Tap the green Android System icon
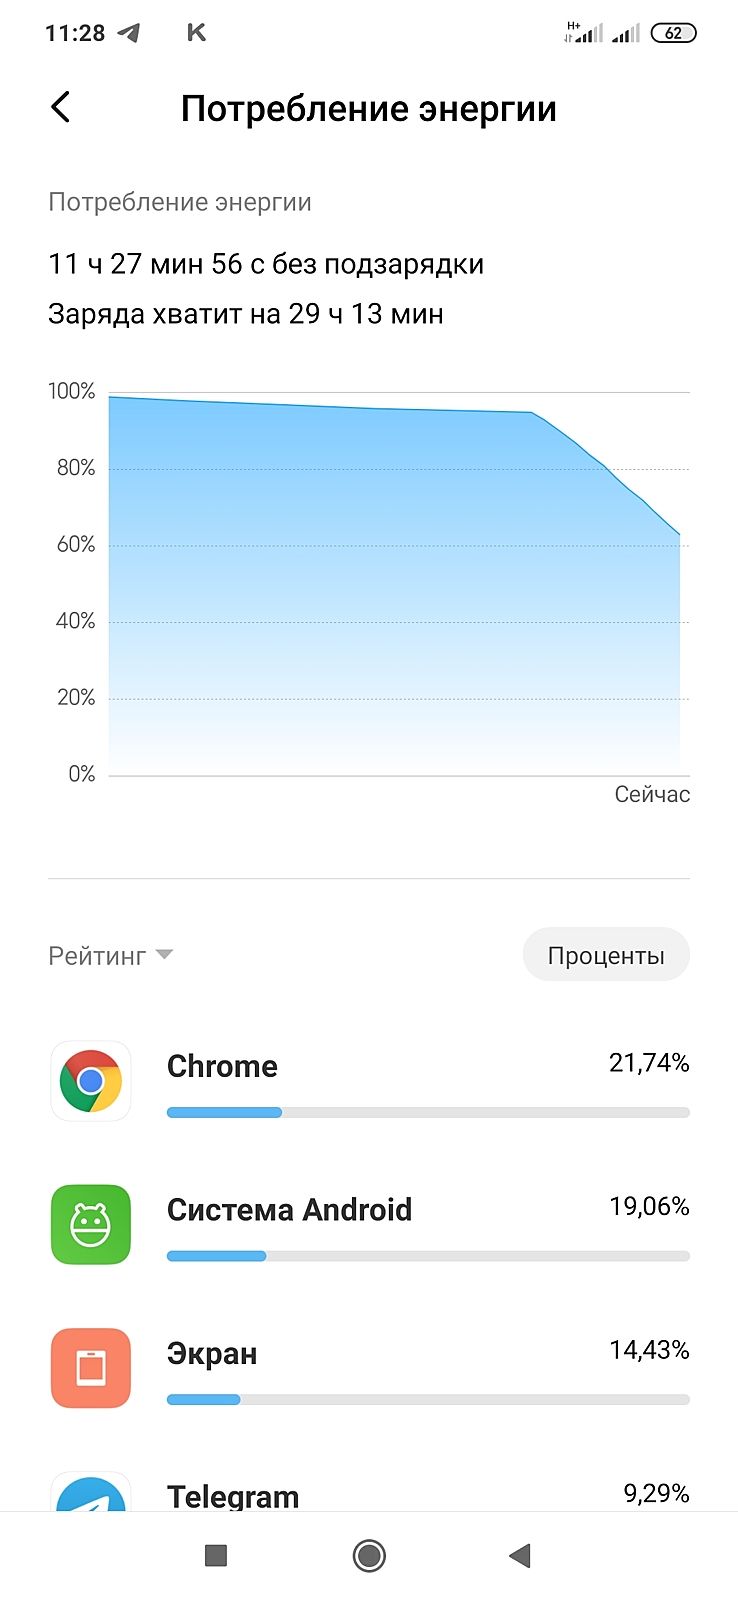Image resolution: width=738 pixels, height=1600 pixels. 91,1224
